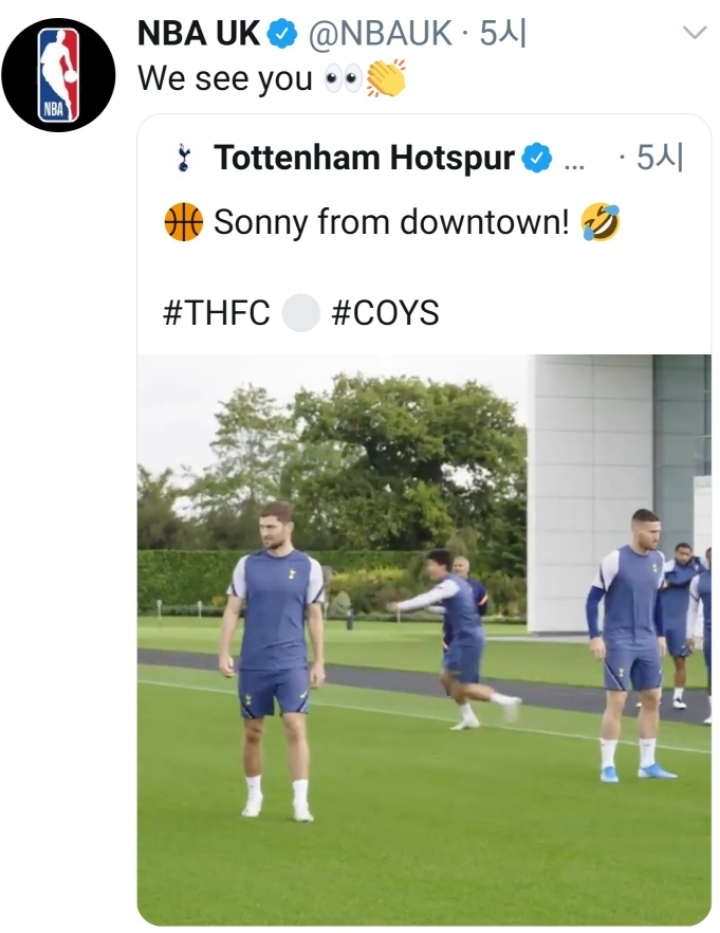
Task: Click the laughing emoji after downtown
Action: point(599,222)
